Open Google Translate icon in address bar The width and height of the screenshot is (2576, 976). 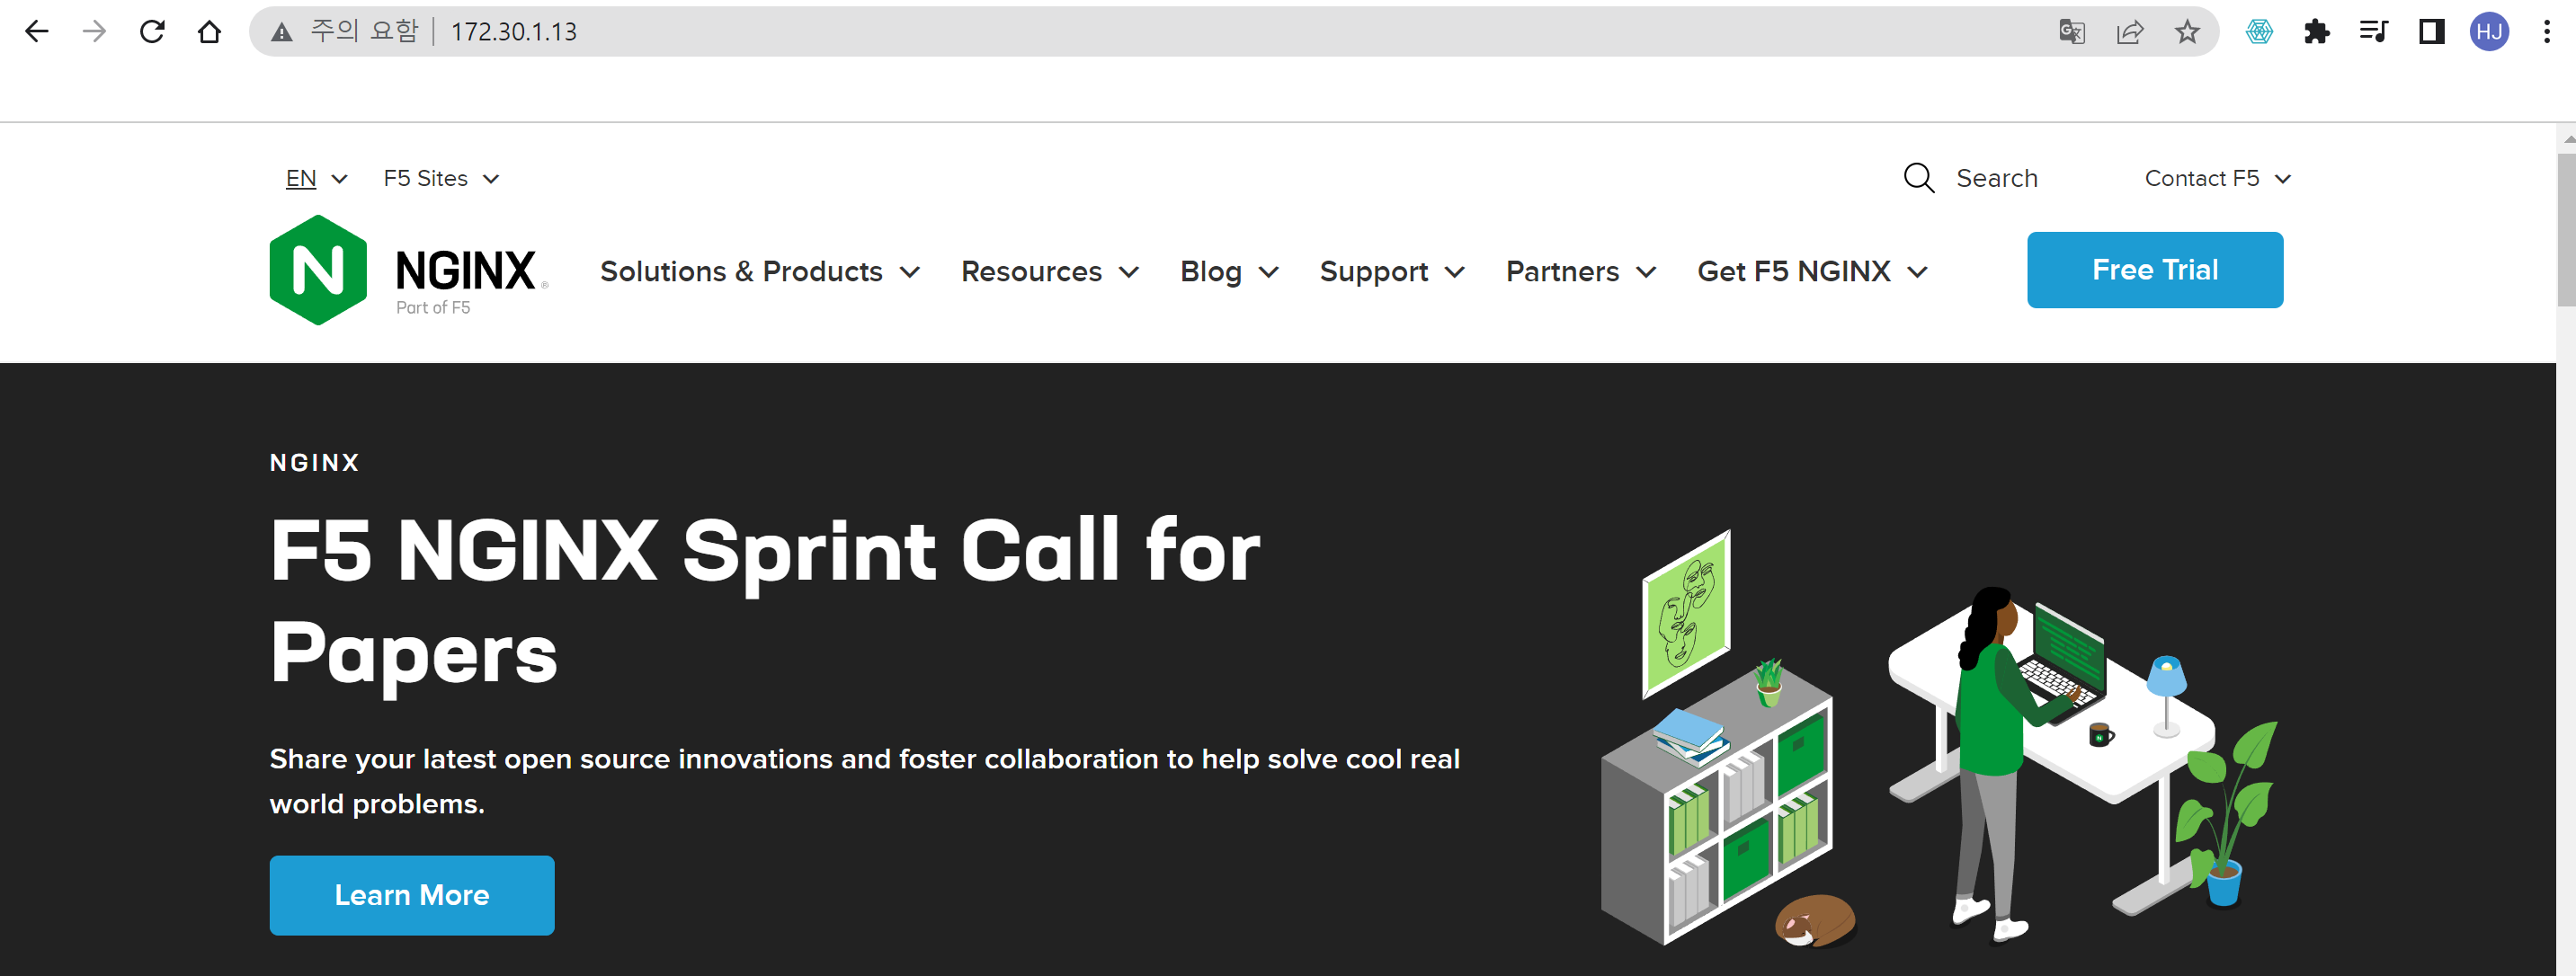pyautogui.click(x=2071, y=32)
